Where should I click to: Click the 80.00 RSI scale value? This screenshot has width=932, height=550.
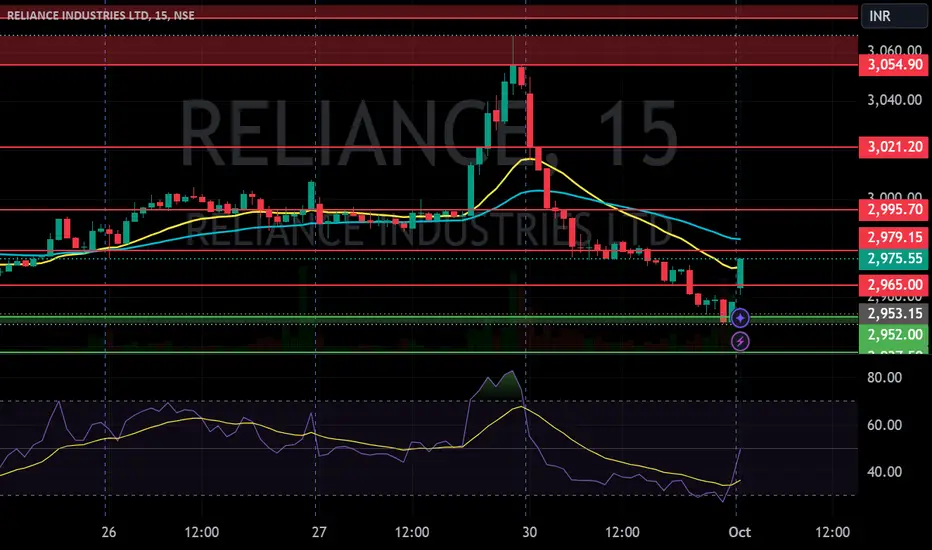(884, 378)
